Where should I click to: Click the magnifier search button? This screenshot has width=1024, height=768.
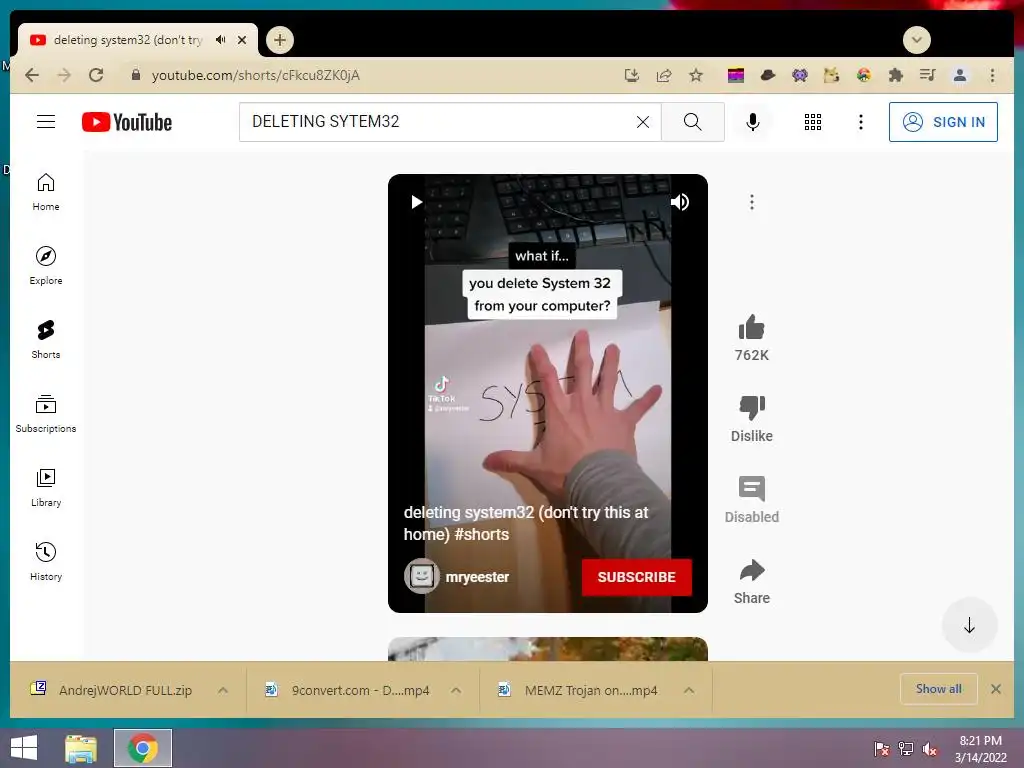point(692,122)
